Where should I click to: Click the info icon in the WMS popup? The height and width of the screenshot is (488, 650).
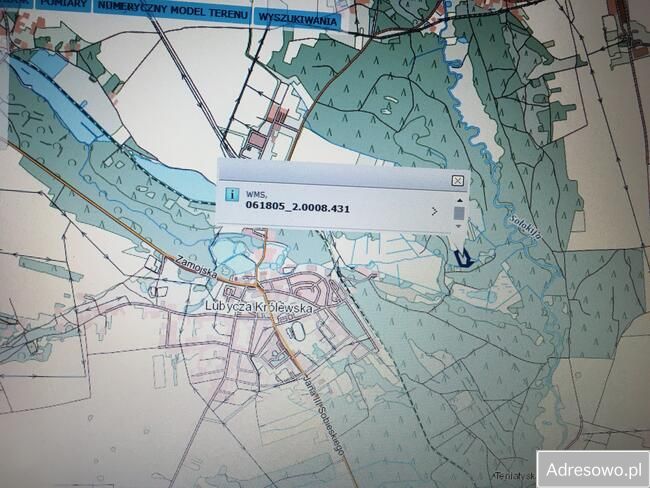(x=232, y=194)
